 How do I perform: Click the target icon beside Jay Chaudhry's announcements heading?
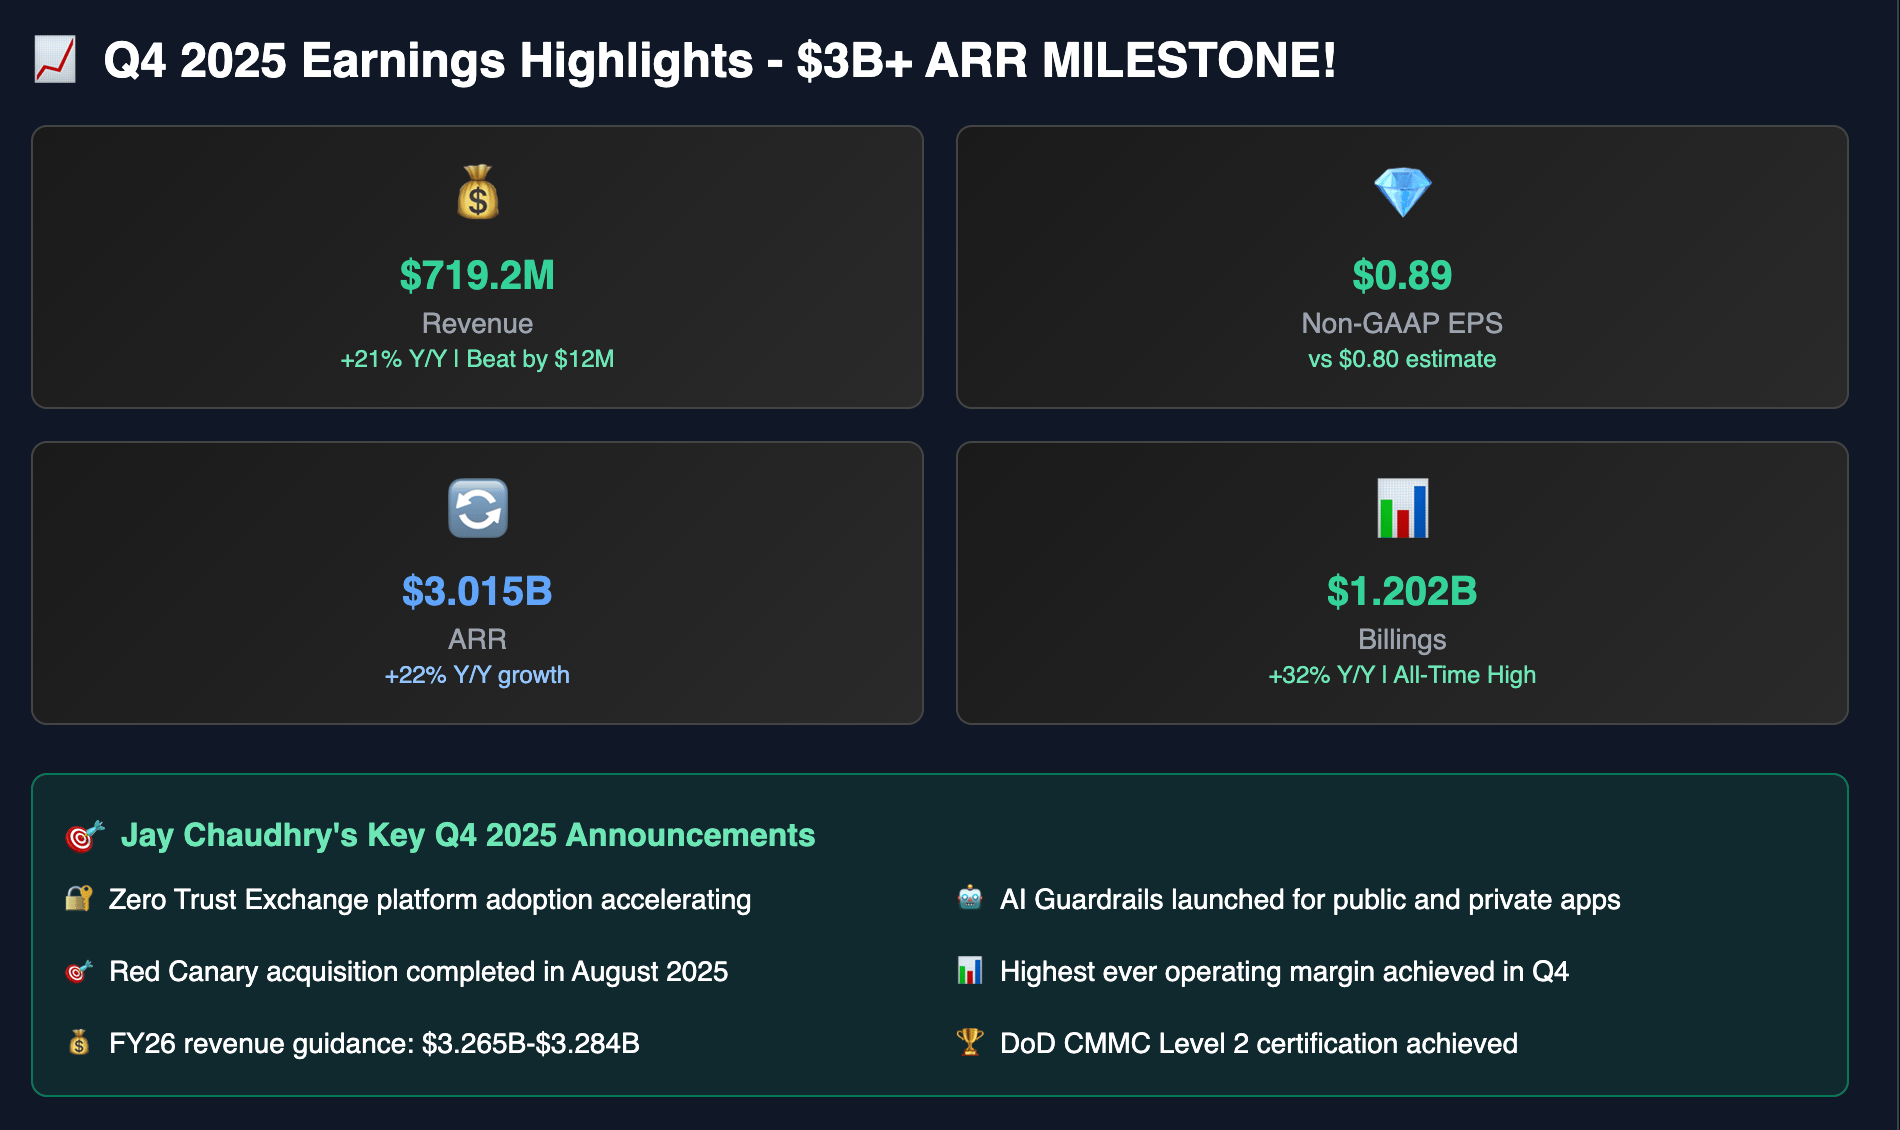[85, 835]
